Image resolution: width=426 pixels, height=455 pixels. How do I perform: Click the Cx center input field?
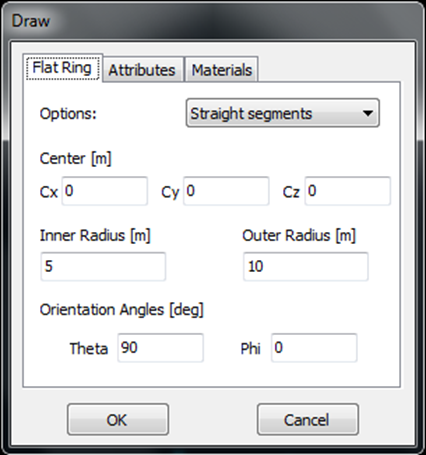pos(105,191)
